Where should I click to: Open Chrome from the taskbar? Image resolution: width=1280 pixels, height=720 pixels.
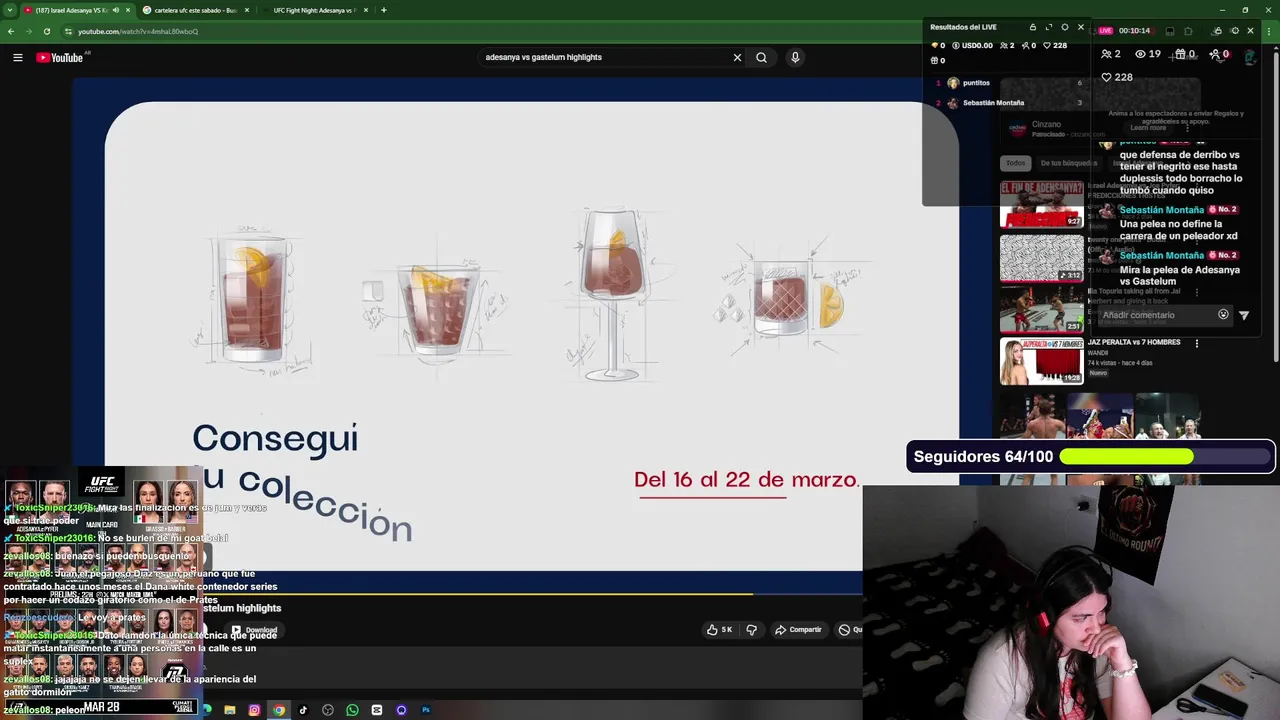(x=279, y=710)
